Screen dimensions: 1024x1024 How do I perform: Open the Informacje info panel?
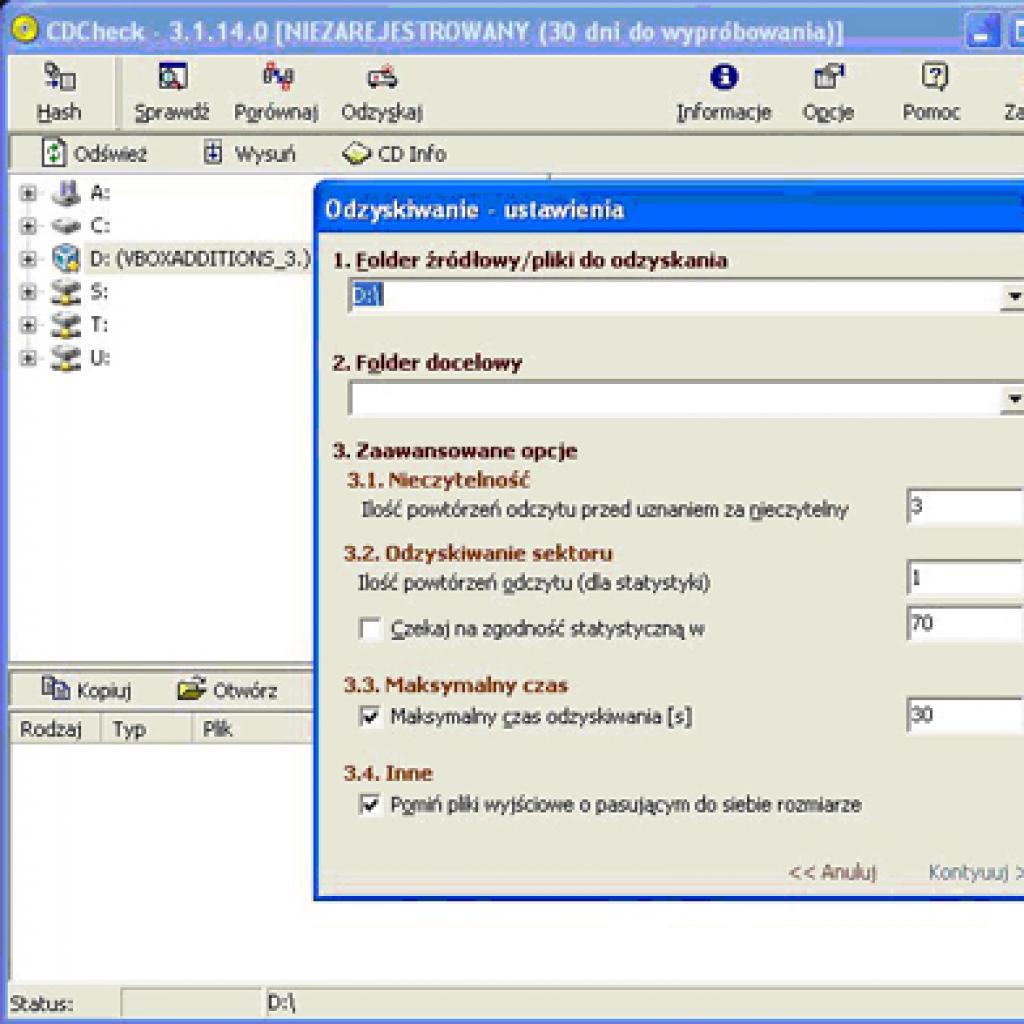coord(724,93)
